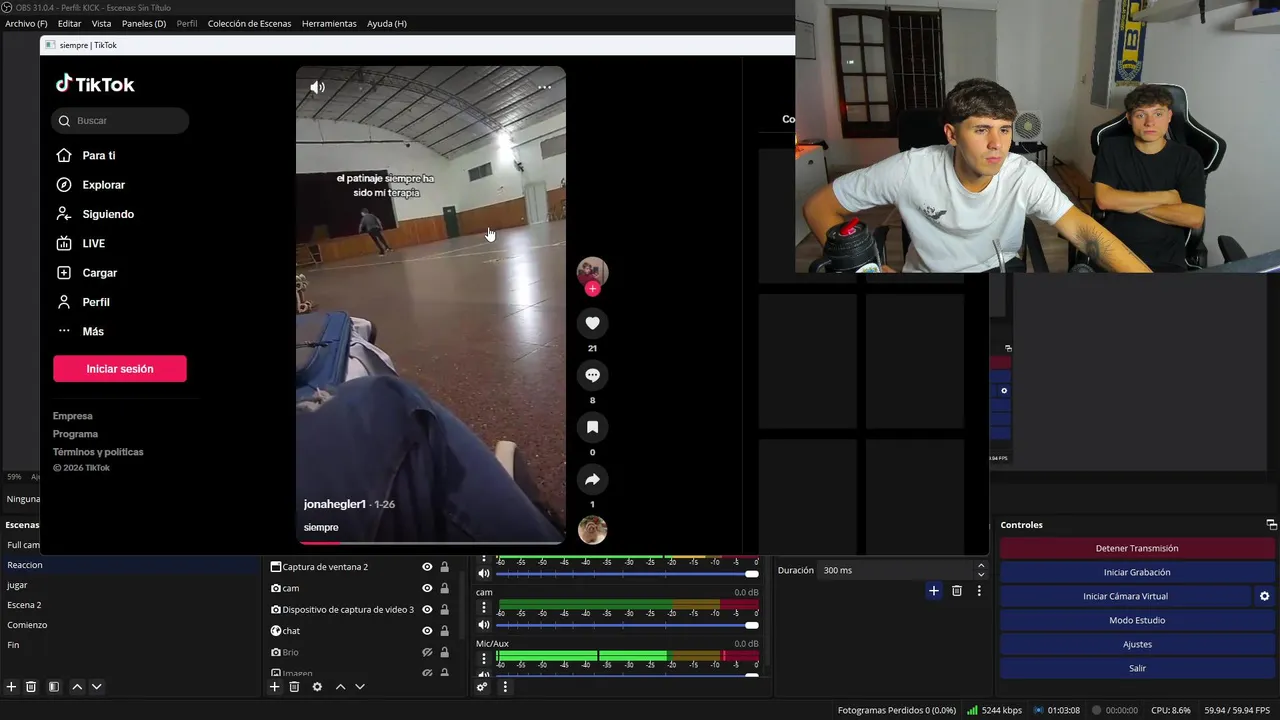Open comments via the speech bubble icon
Viewport: 1280px width, 720px height.
click(x=592, y=375)
